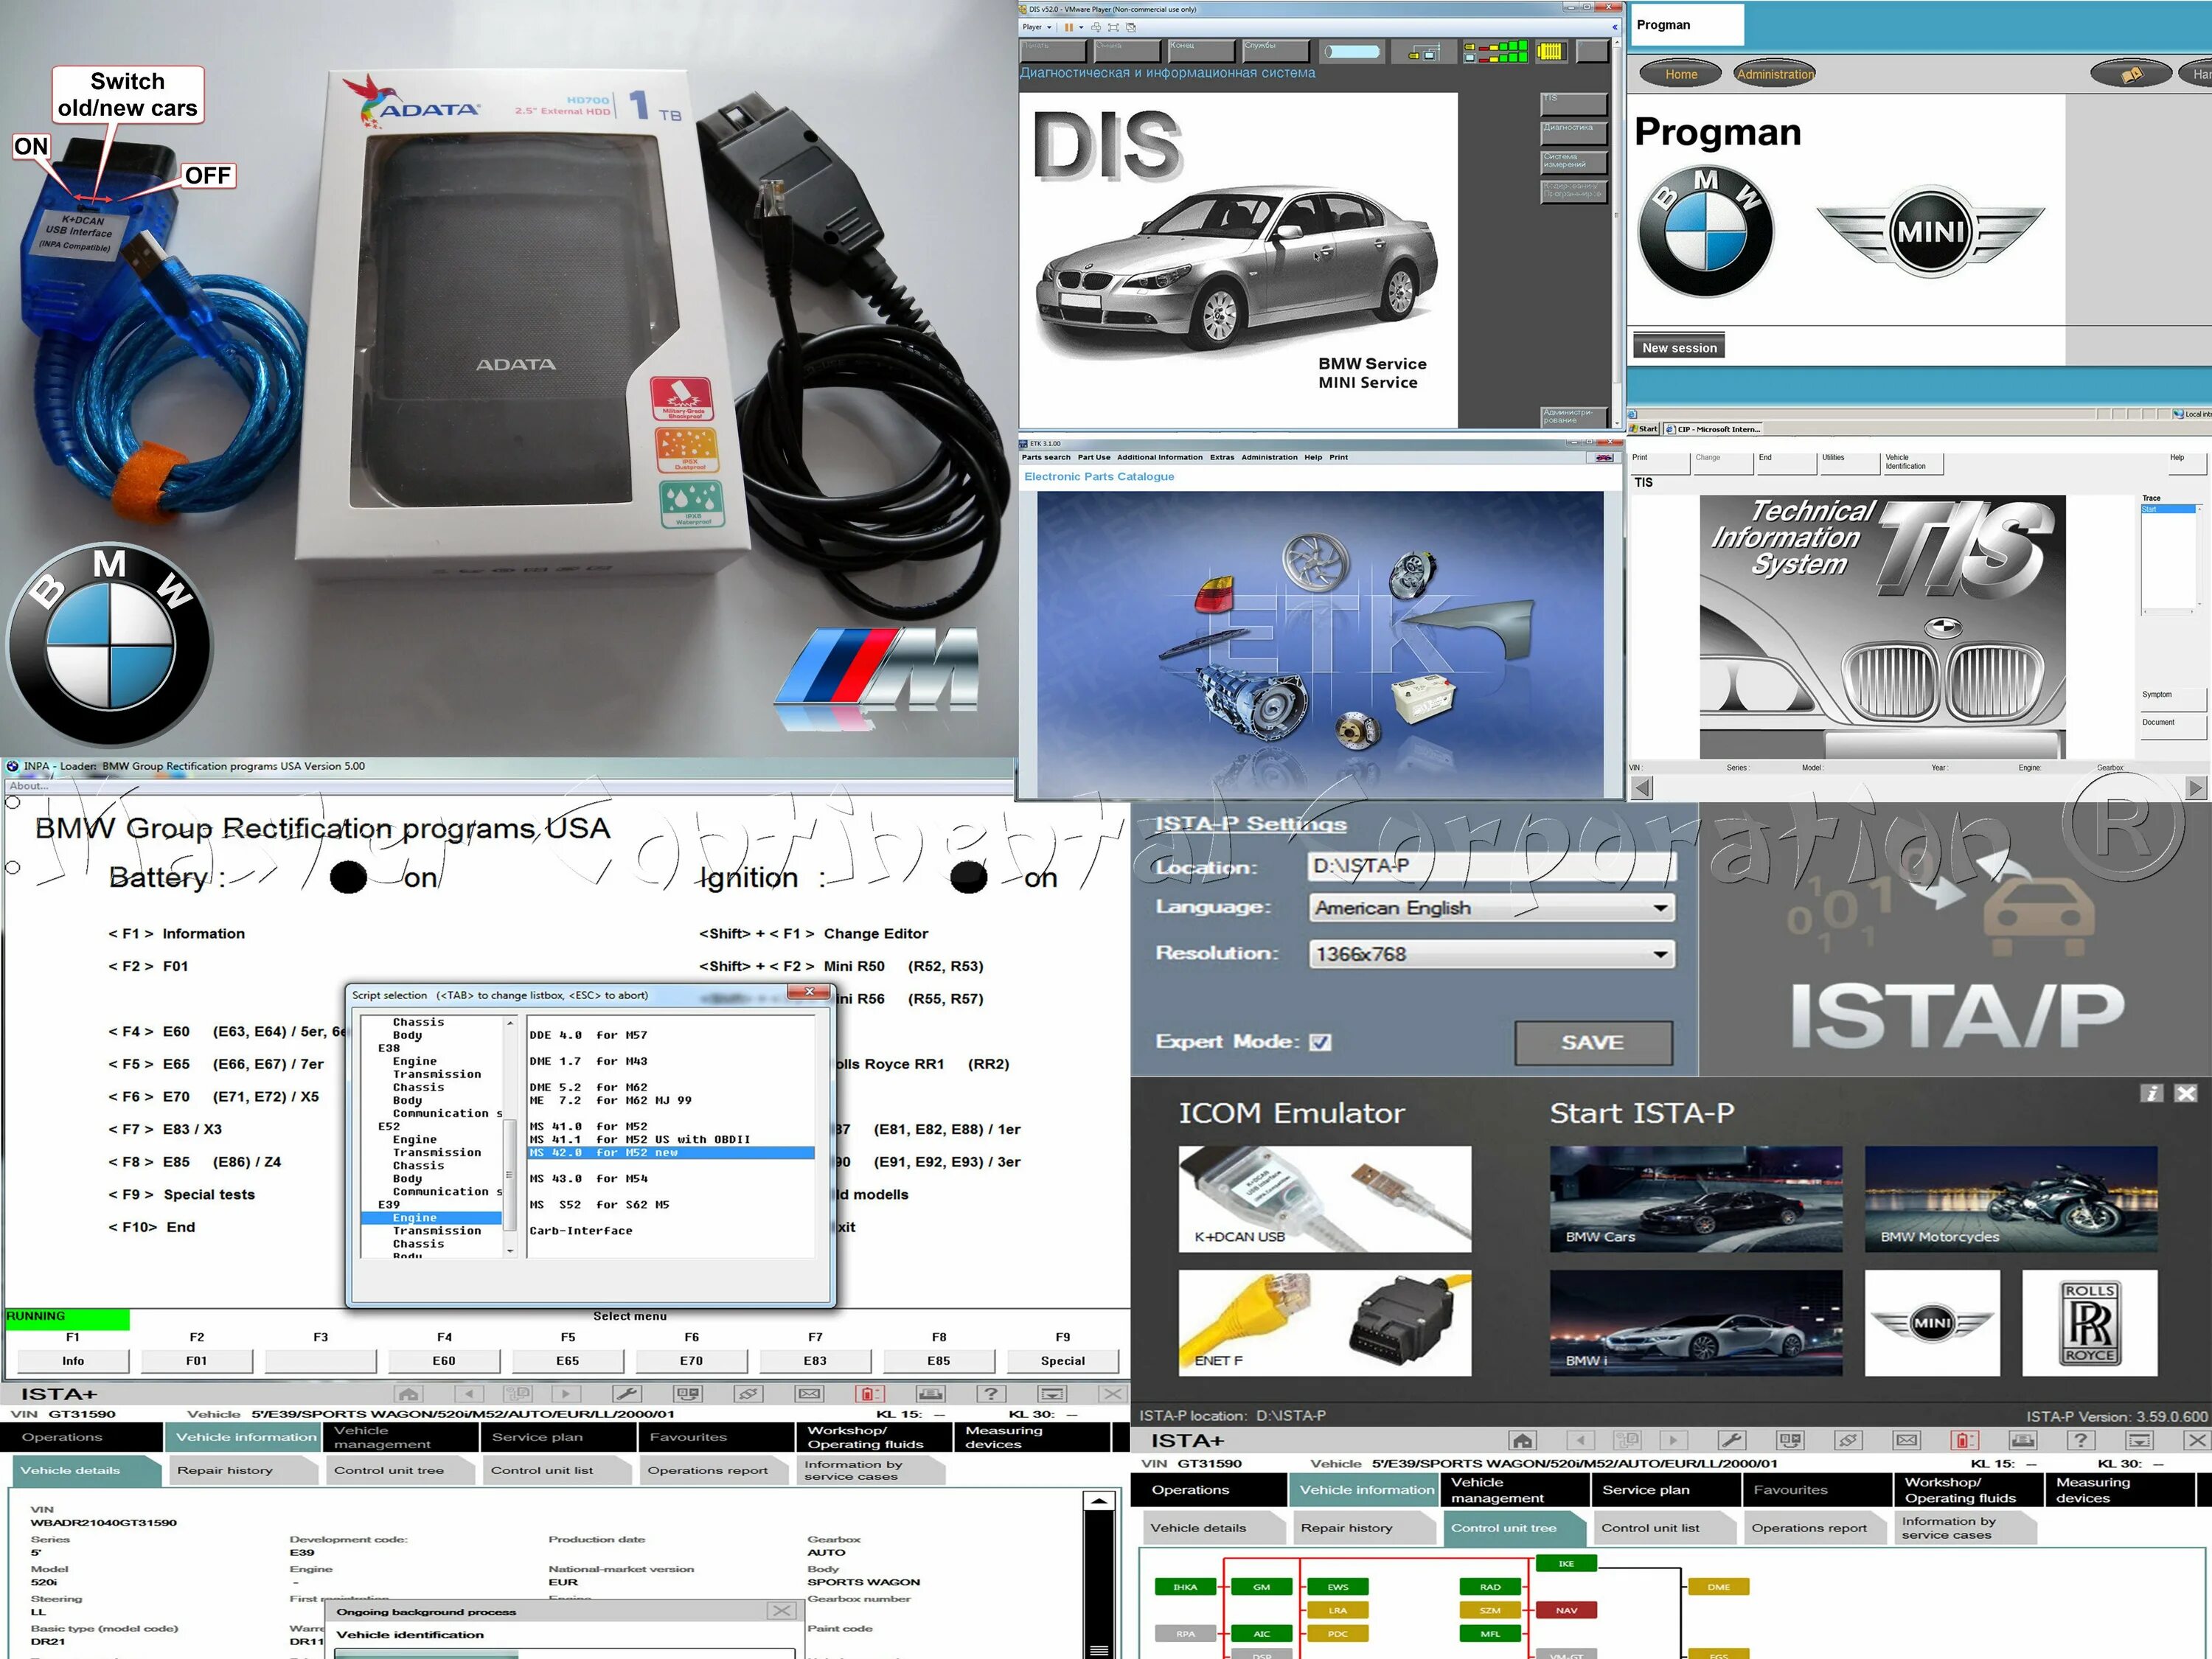
Task: Click New session button in Progman
Action: point(1678,347)
